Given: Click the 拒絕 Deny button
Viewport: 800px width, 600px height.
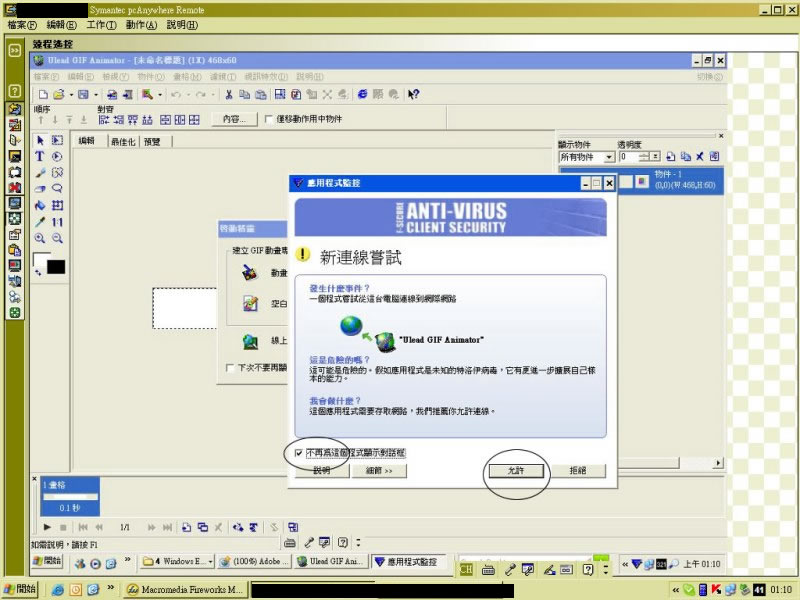Looking at the screenshot, I should [578, 470].
